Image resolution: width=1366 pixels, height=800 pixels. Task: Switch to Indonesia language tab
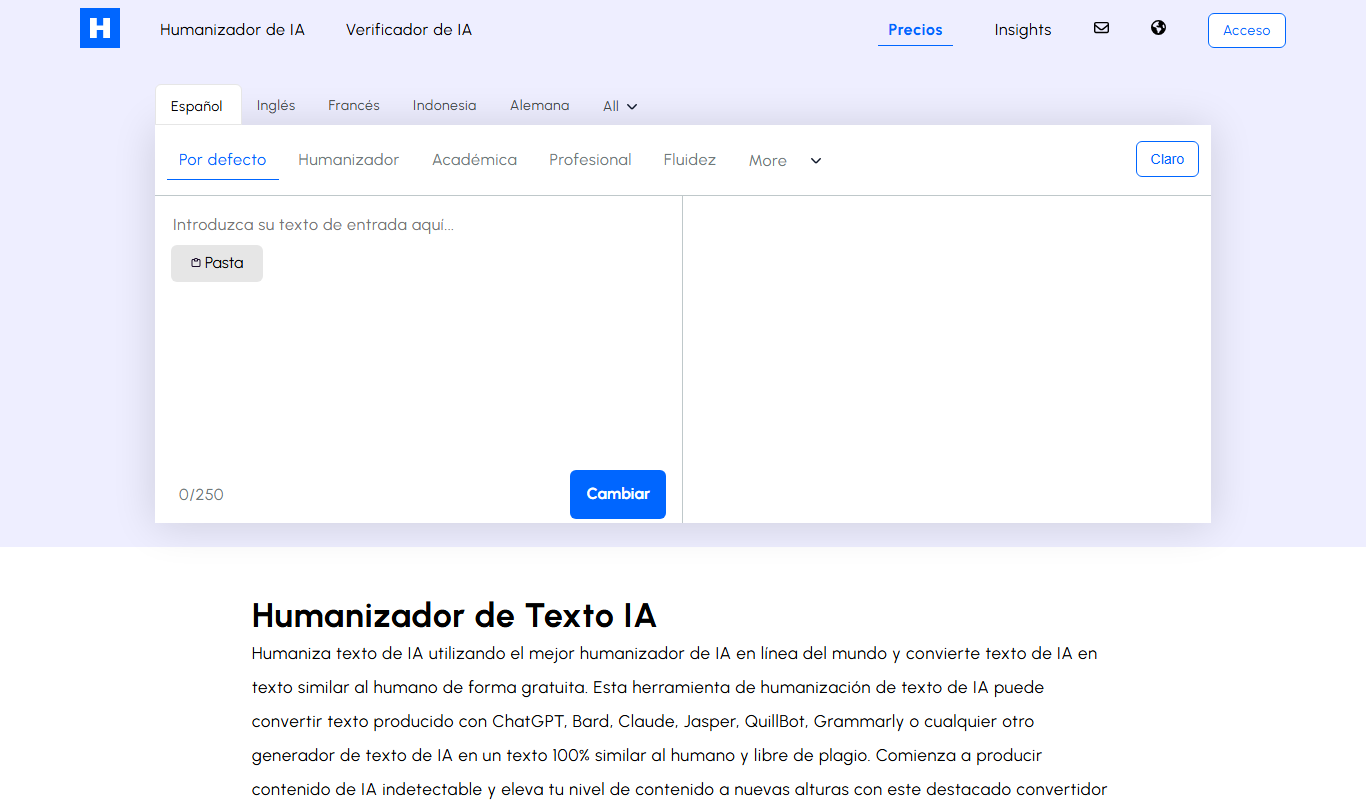tap(444, 105)
